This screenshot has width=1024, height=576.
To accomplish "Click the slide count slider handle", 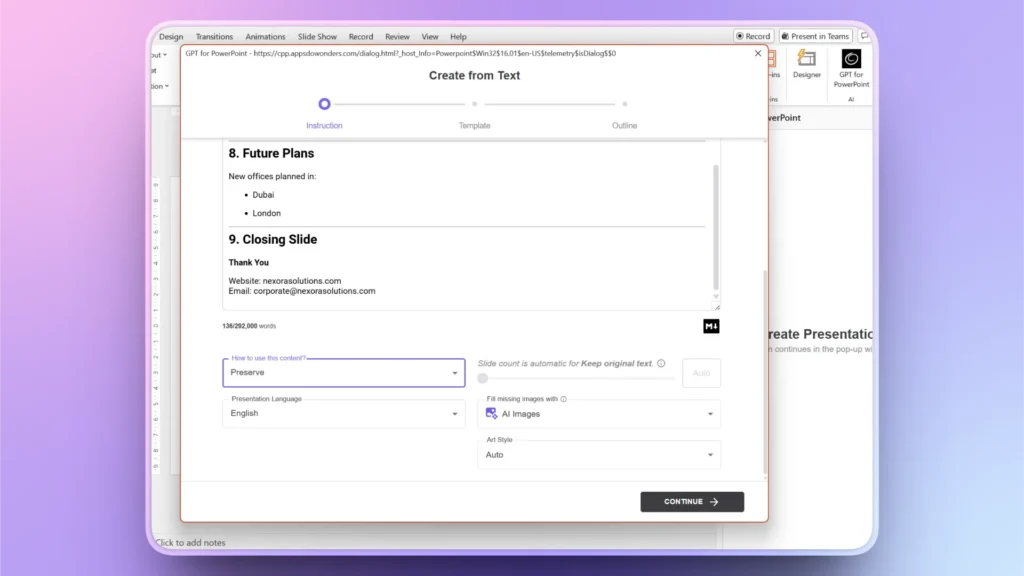I will (x=483, y=378).
